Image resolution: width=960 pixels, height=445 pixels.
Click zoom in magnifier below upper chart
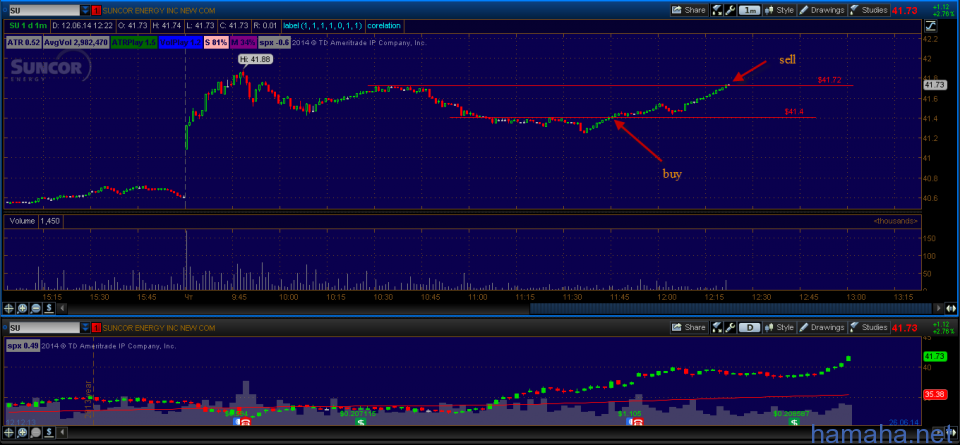point(22,308)
